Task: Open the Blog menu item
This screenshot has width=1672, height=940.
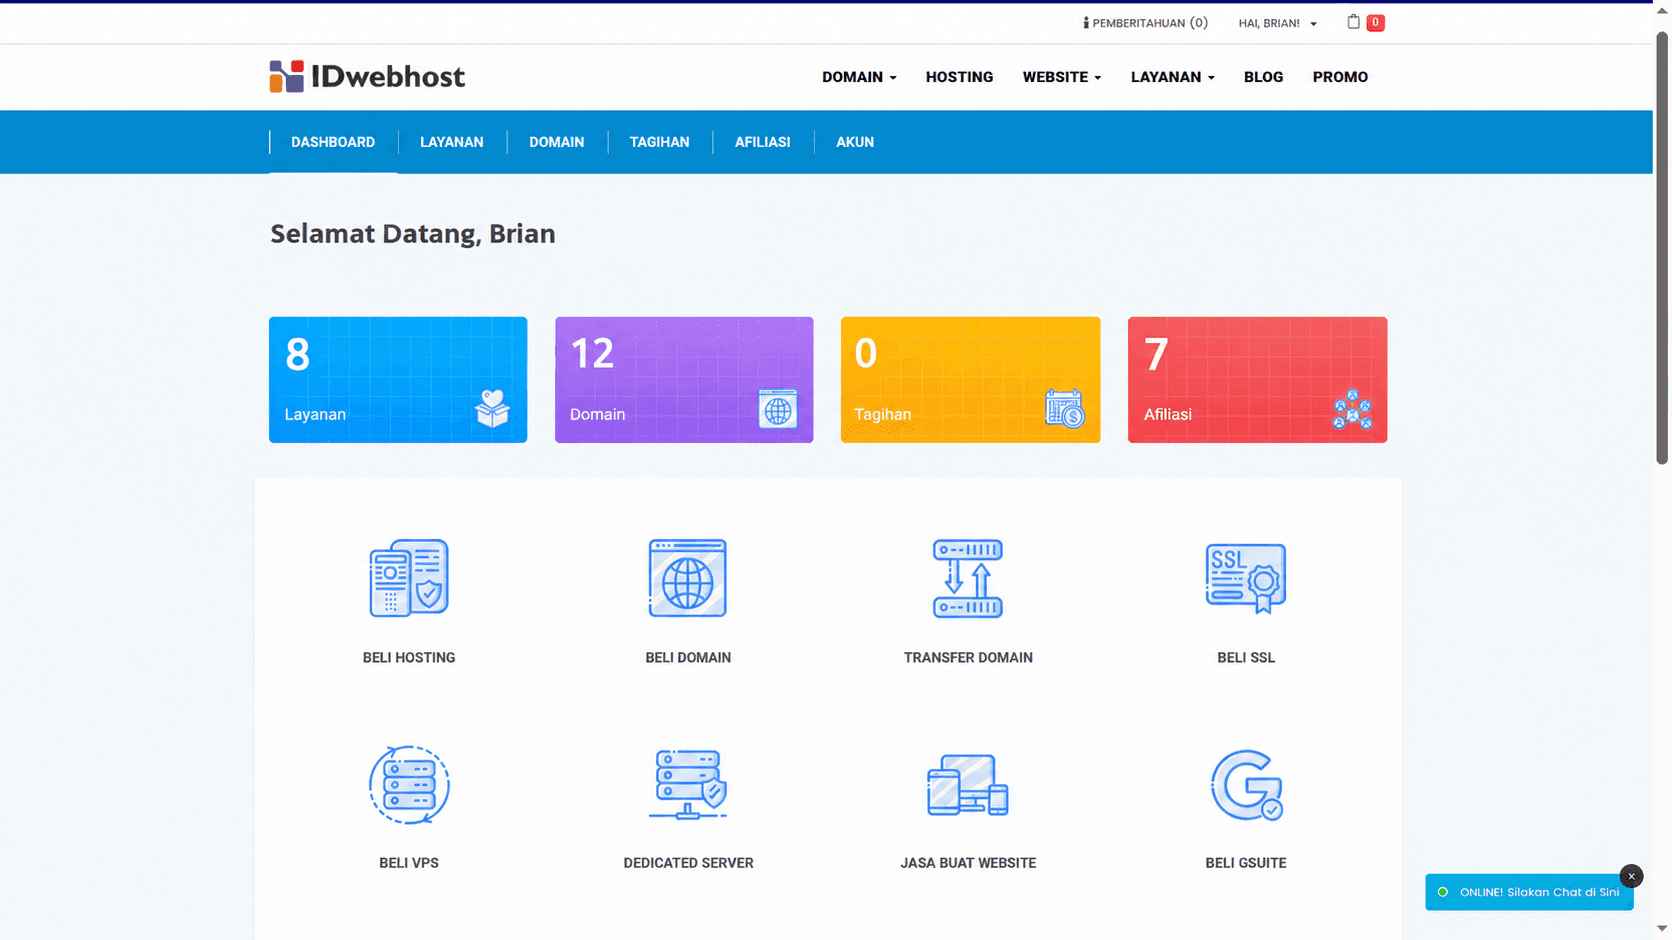Action: [x=1263, y=77]
